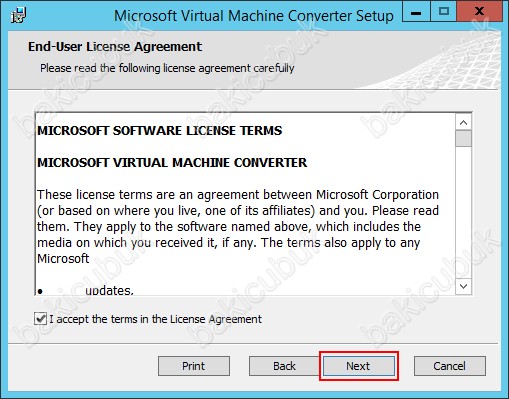Image resolution: width=509 pixels, height=399 pixels.
Task: Click the license scrollbar thumb
Action: 463,138
